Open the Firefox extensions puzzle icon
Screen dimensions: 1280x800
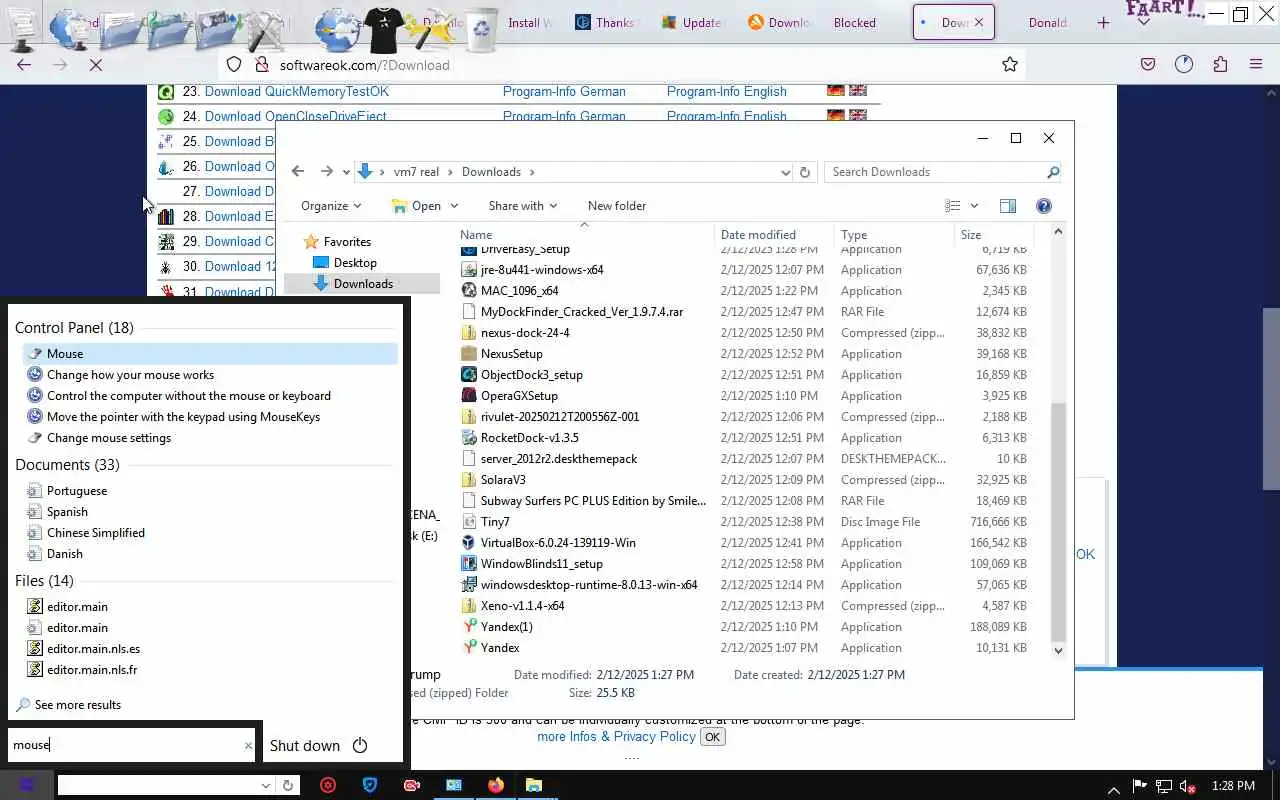point(1220,65)
